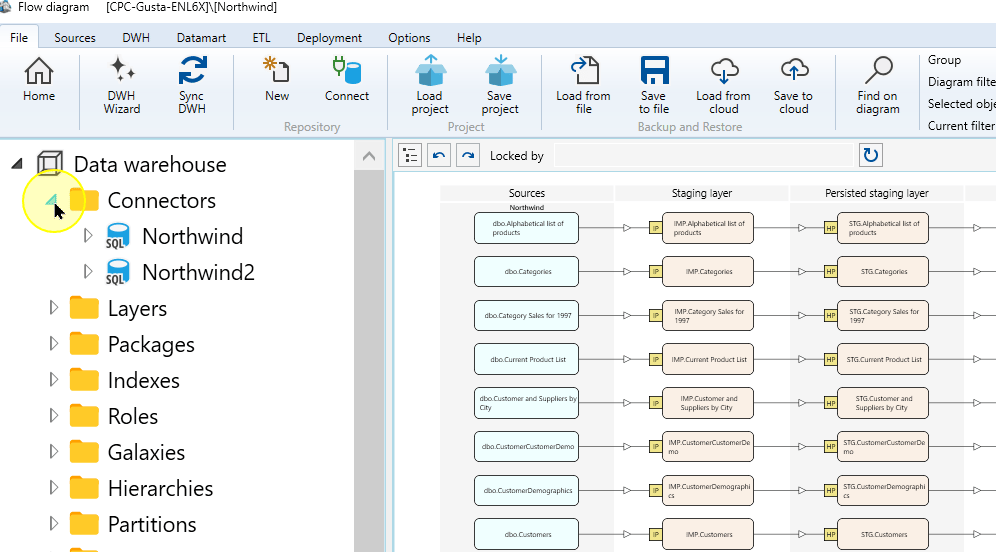Expand the Northwind connector node

pyautogui.click(x=88, y=236)
